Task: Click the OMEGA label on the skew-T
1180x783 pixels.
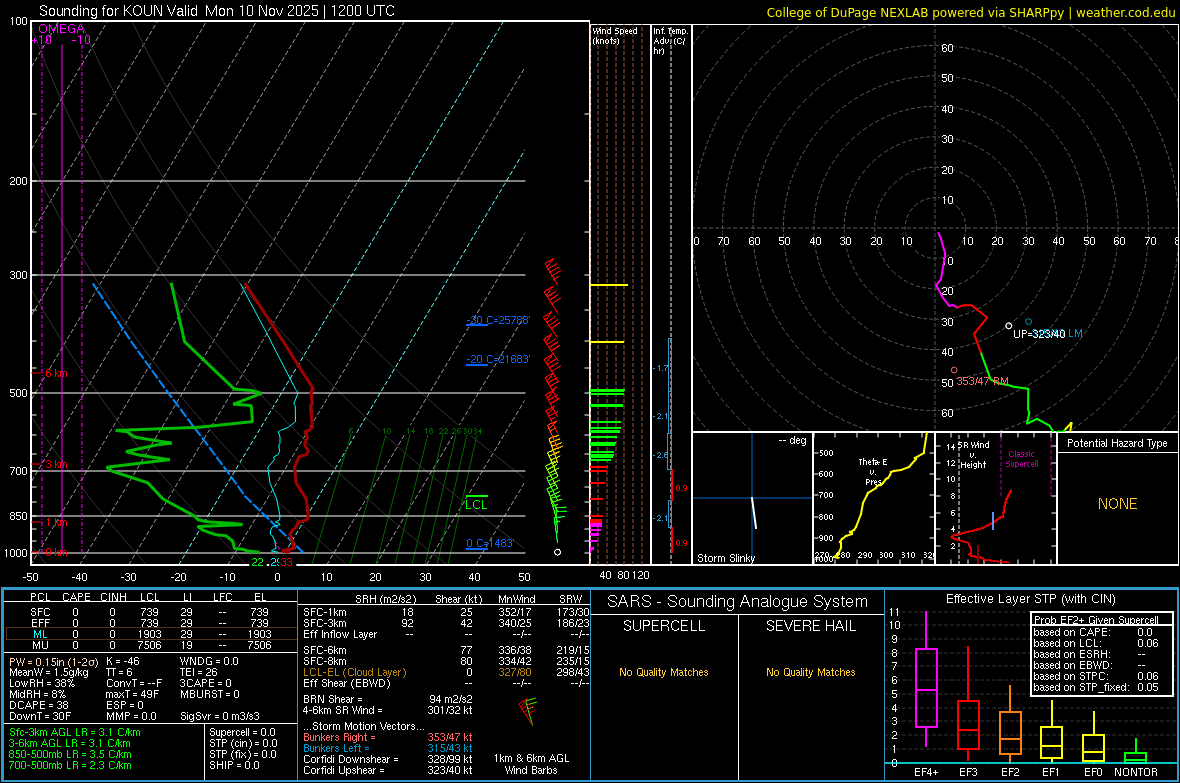Action: pos(62,29)
